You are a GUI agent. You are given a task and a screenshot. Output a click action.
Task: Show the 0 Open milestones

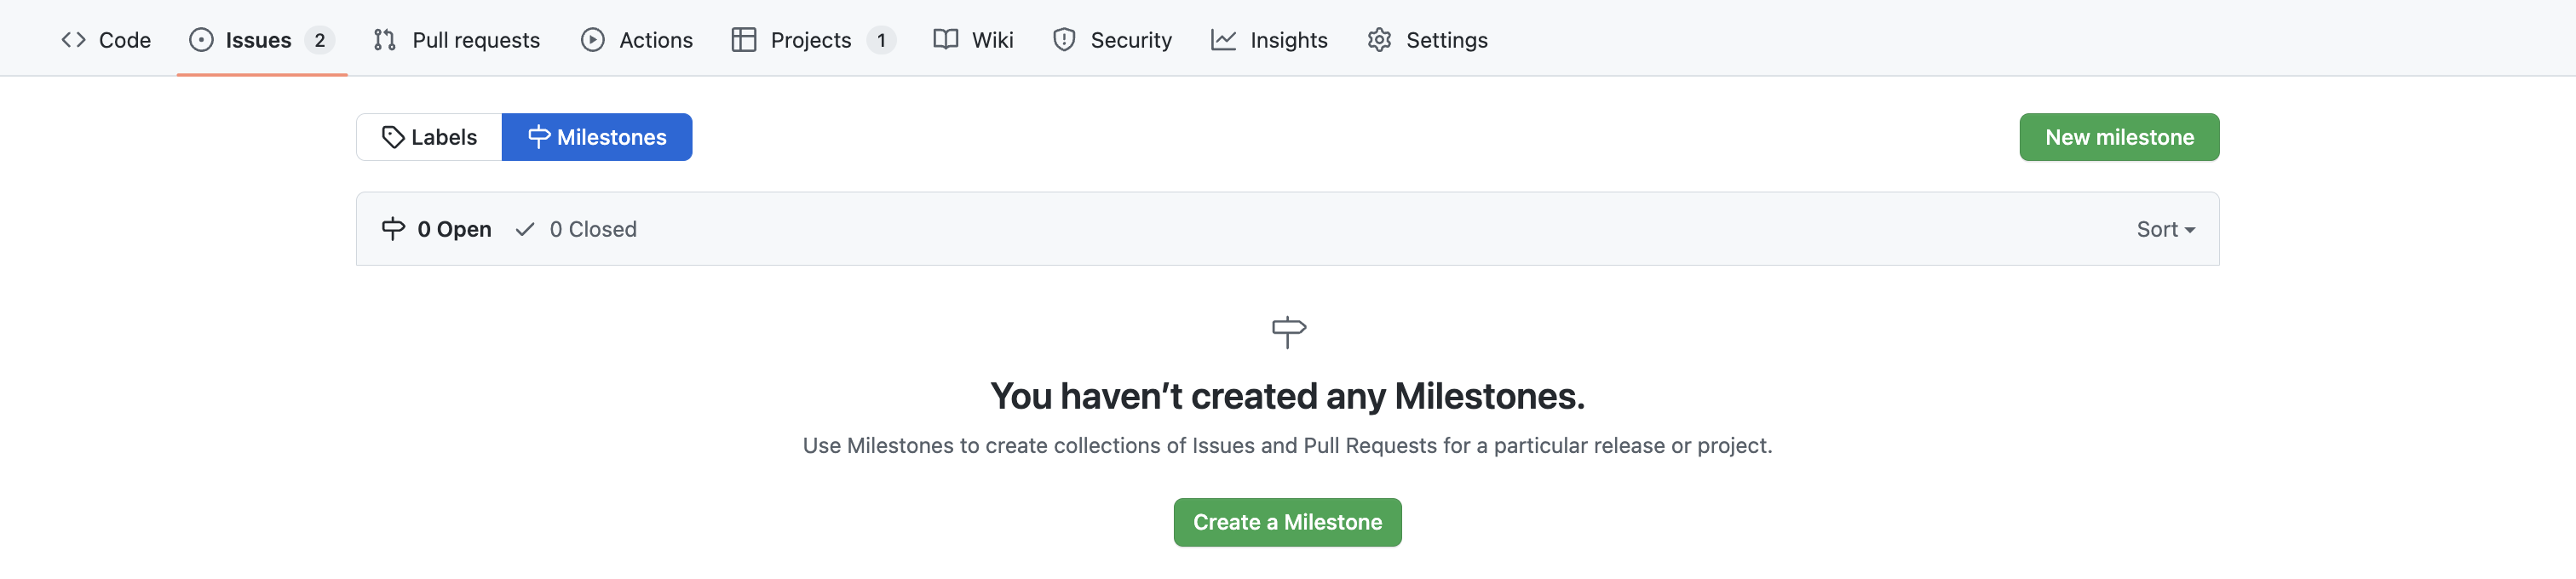[437, 230]
